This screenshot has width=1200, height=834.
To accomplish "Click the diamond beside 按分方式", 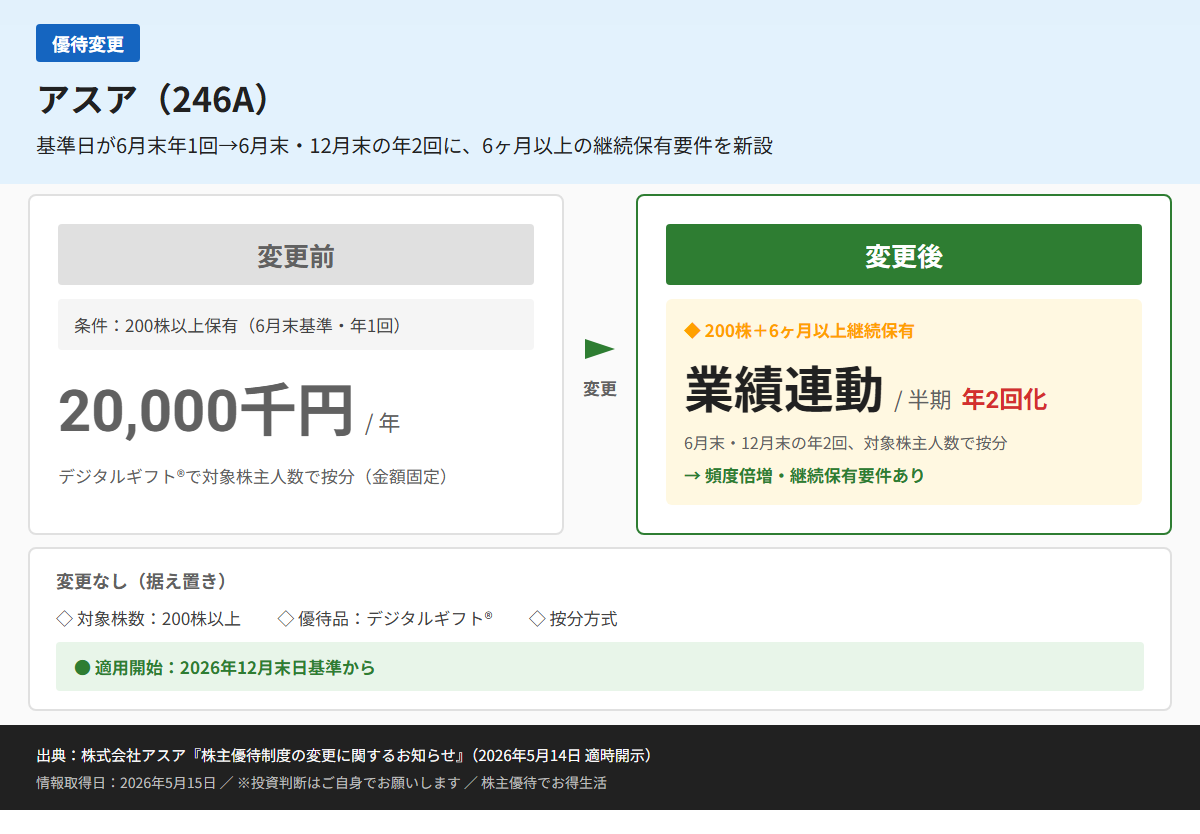I will point(537,618).
